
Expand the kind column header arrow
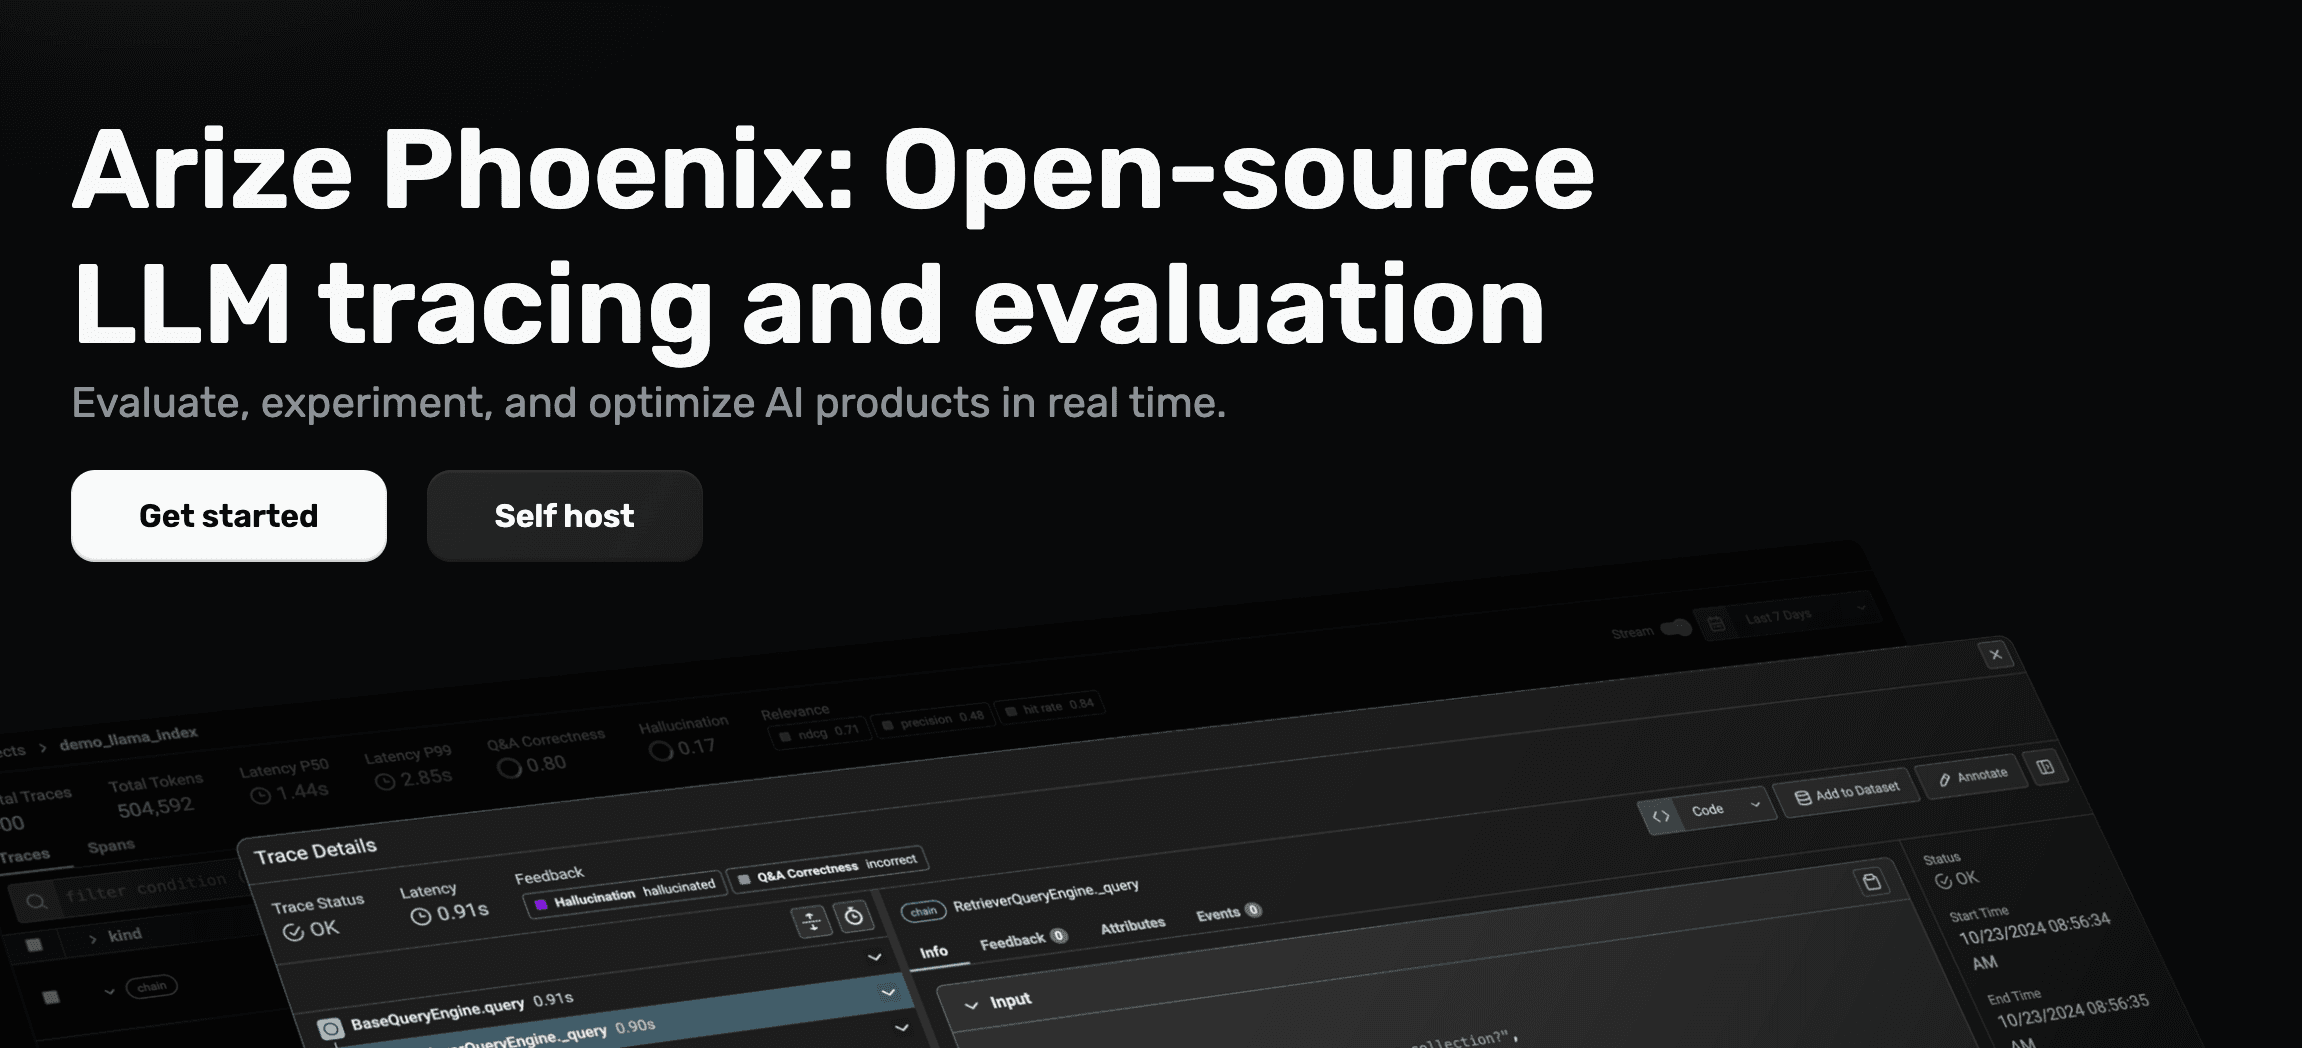pos(93,939)
